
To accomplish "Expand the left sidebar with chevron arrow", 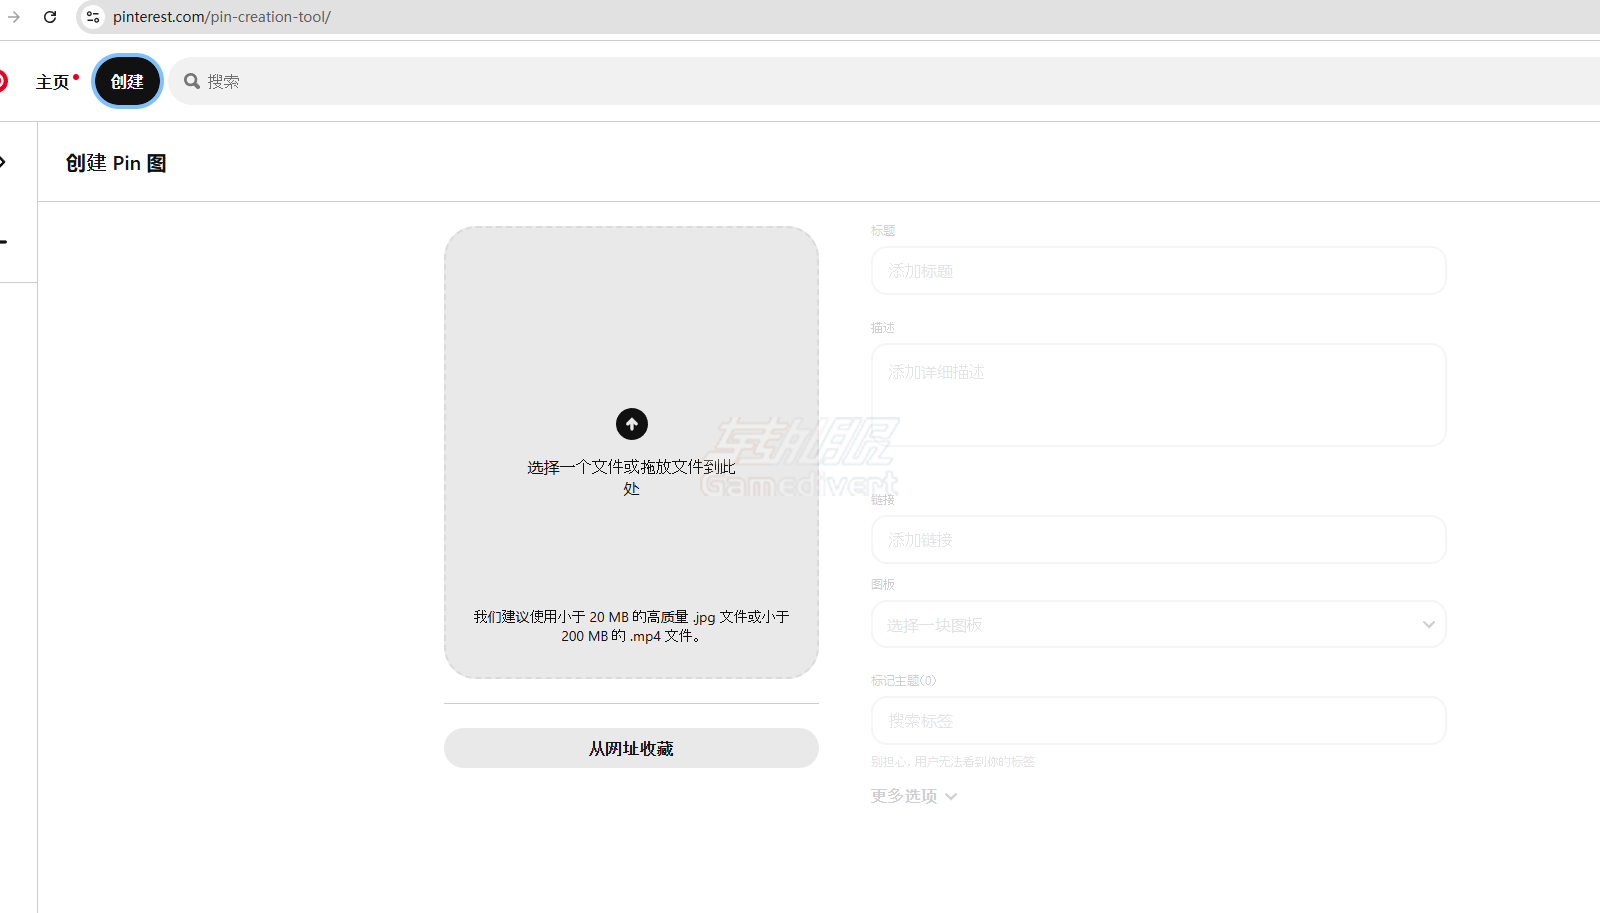I will pyautogui.click(x=4, y=162).
